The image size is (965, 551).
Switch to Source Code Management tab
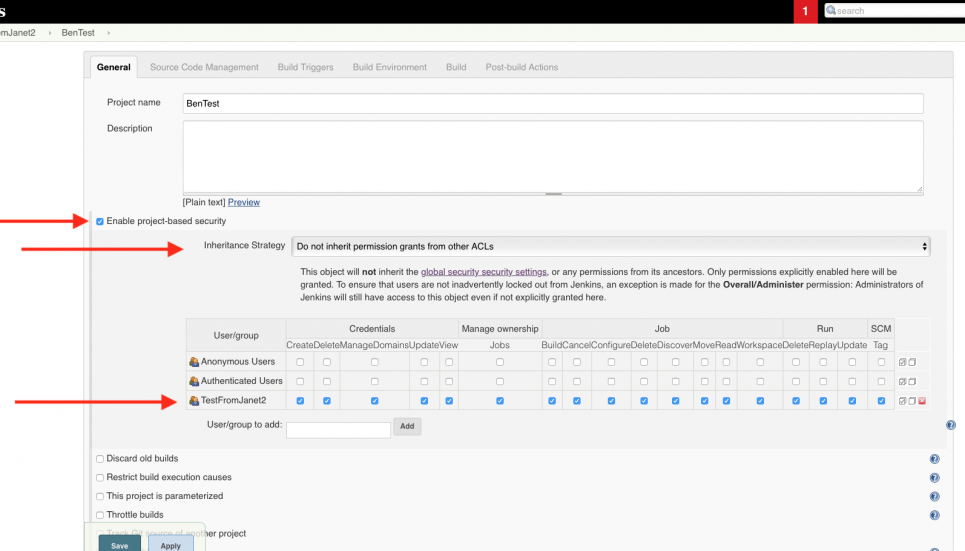coord(204,67)
